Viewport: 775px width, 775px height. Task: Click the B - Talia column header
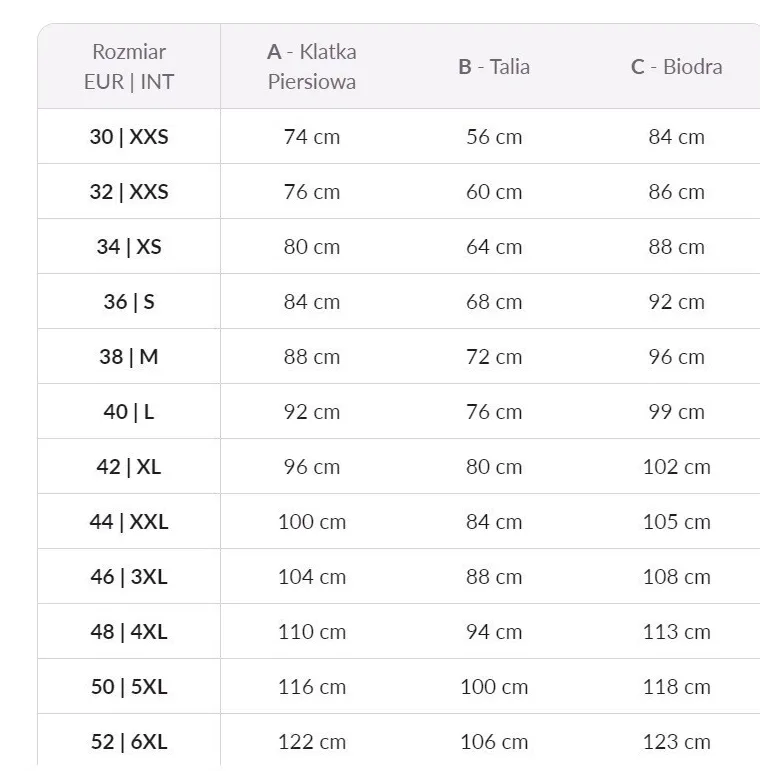(494, 67)
